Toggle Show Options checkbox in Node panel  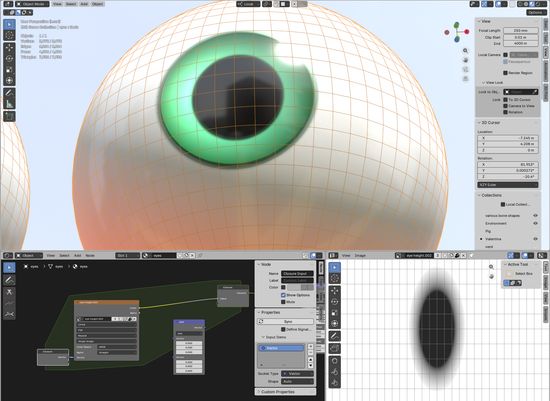[x=283, y=295]
